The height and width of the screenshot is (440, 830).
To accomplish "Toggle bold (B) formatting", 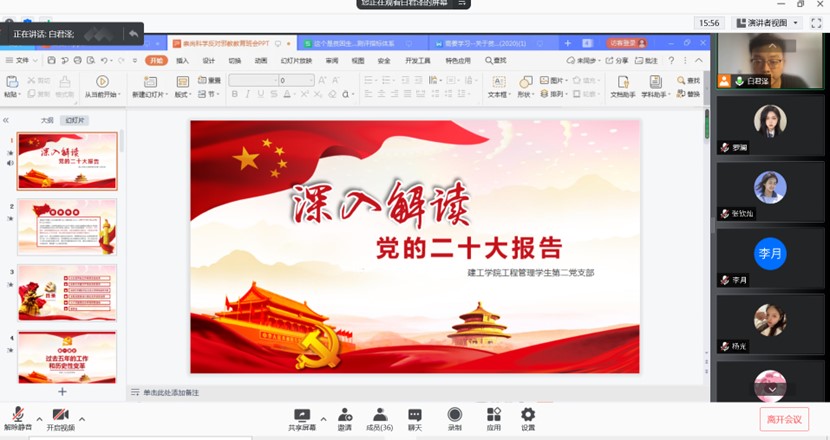I will point(234,94).
